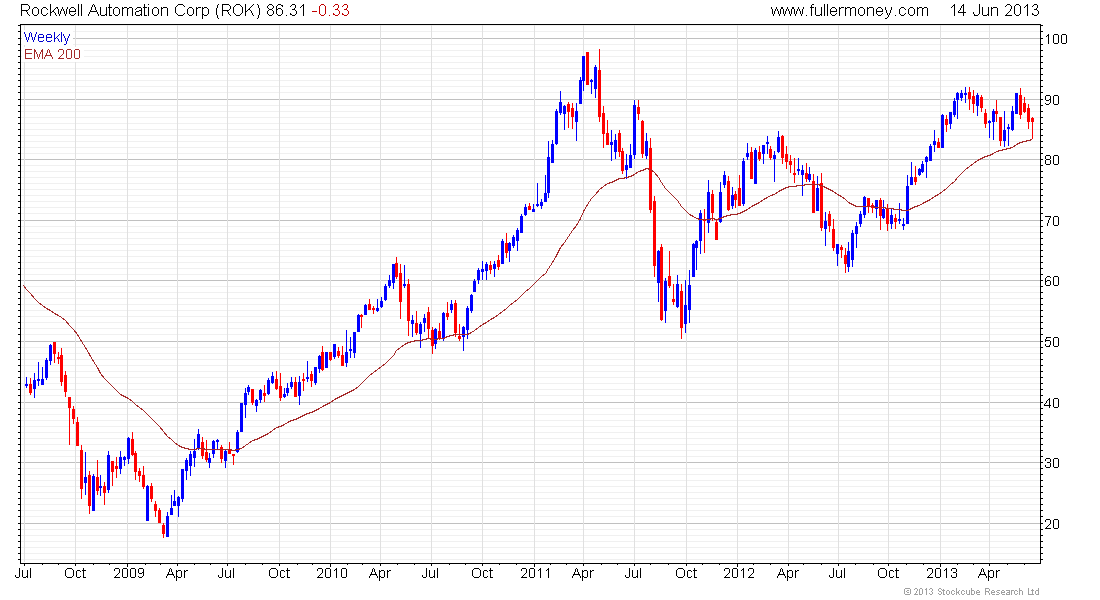Click the early 2009 lowest candlestick near 18
The width and height of the screenshot is (1100, 600).
(164, 529)
